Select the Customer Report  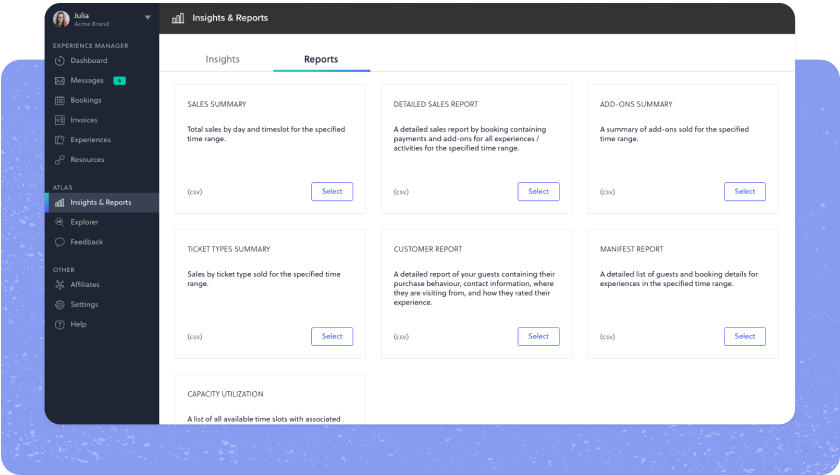(x=538, y=337)
